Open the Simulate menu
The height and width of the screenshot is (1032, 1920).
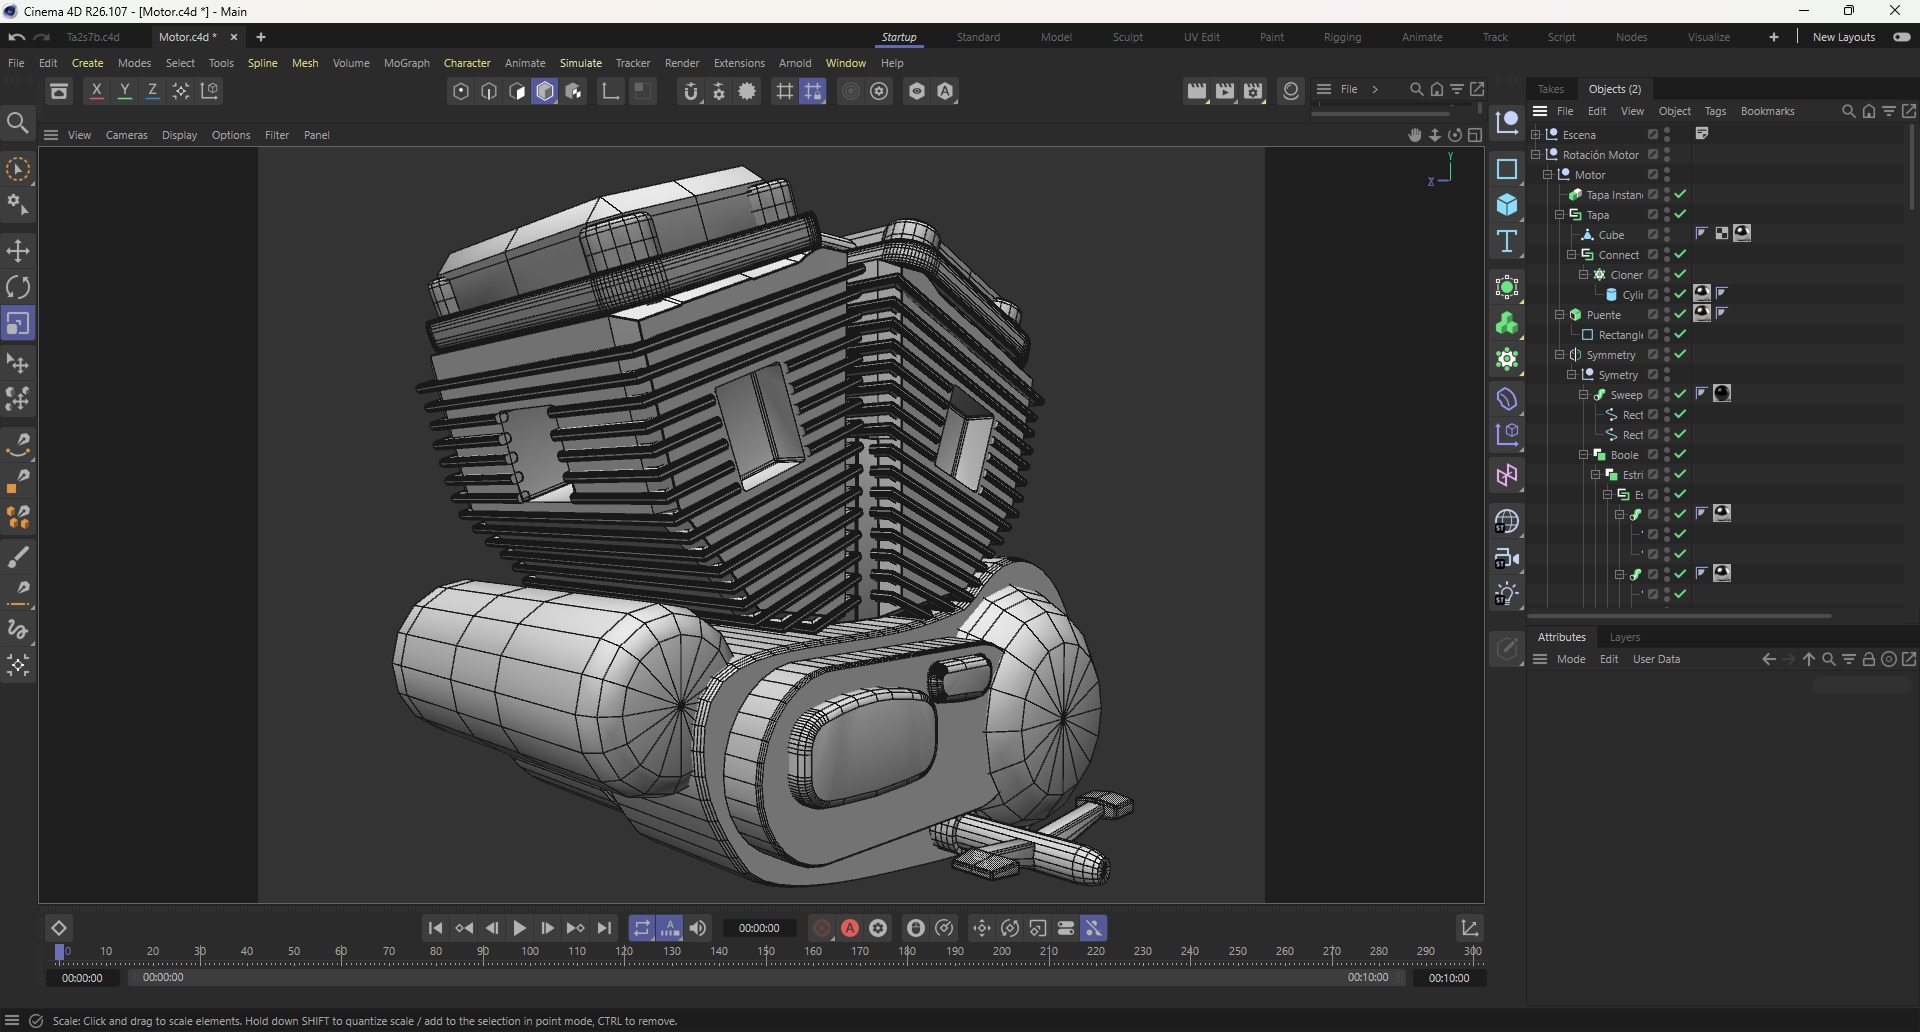click(581, 63)
